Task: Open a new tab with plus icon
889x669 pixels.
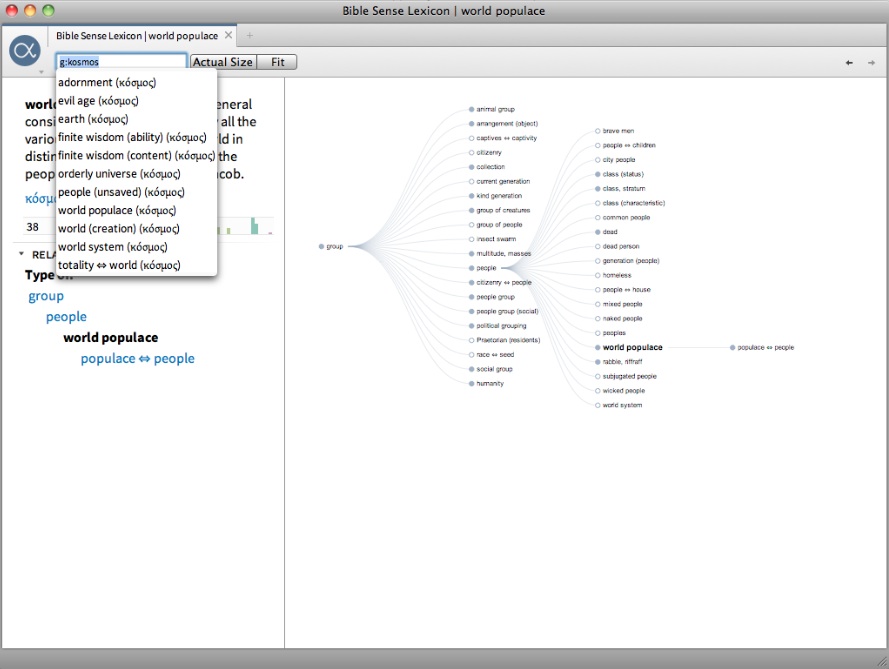Action: (250, 35)
